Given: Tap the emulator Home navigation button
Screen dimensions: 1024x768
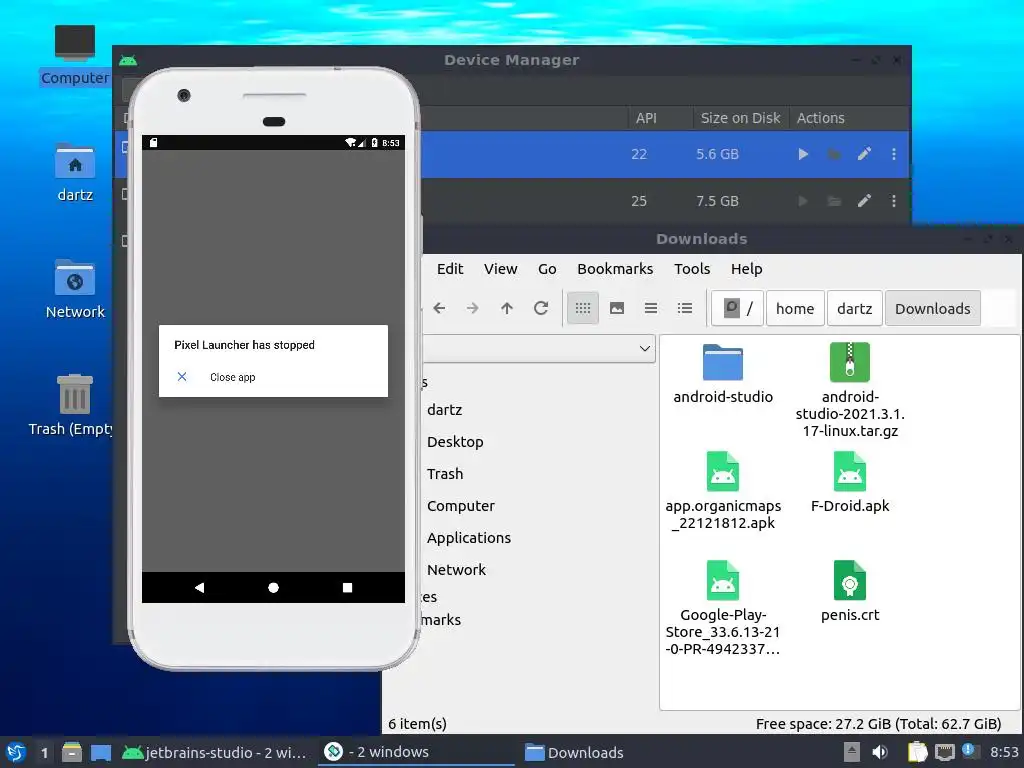Looking at the screenshot, I should 274,588.
